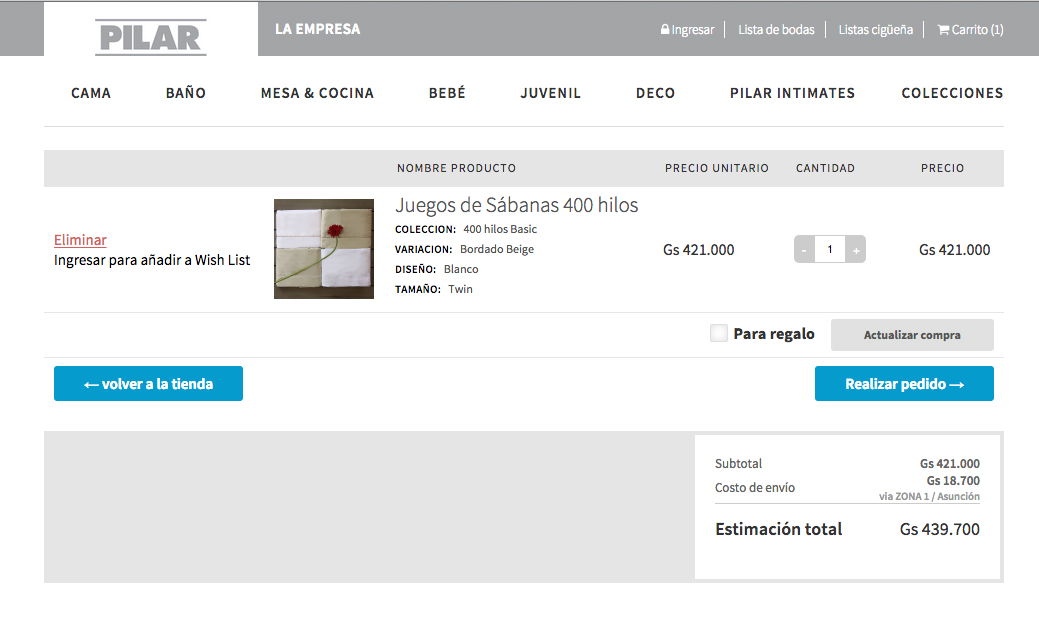
Task: Open the BAÑO category
Action: tap(186, 93)
